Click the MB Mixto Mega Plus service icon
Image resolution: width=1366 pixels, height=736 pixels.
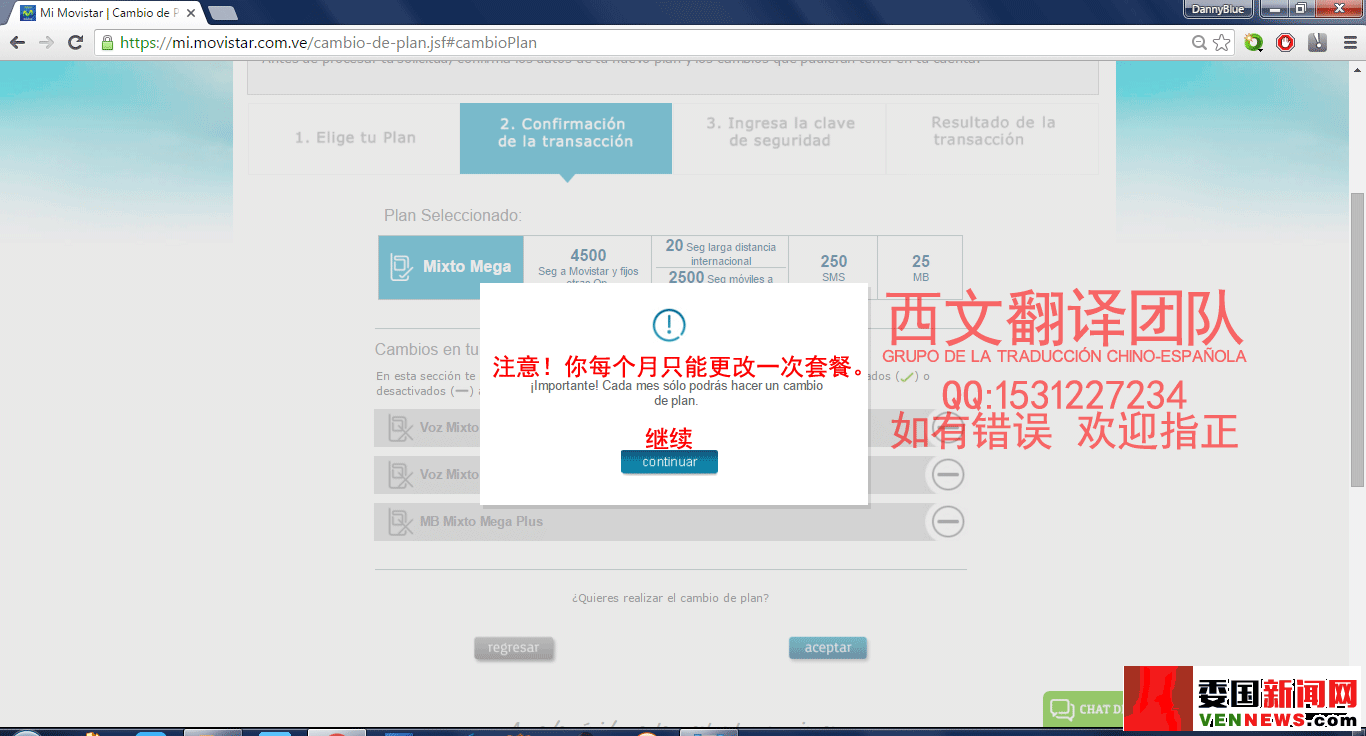pyautogui.click(x=401, y=522)
